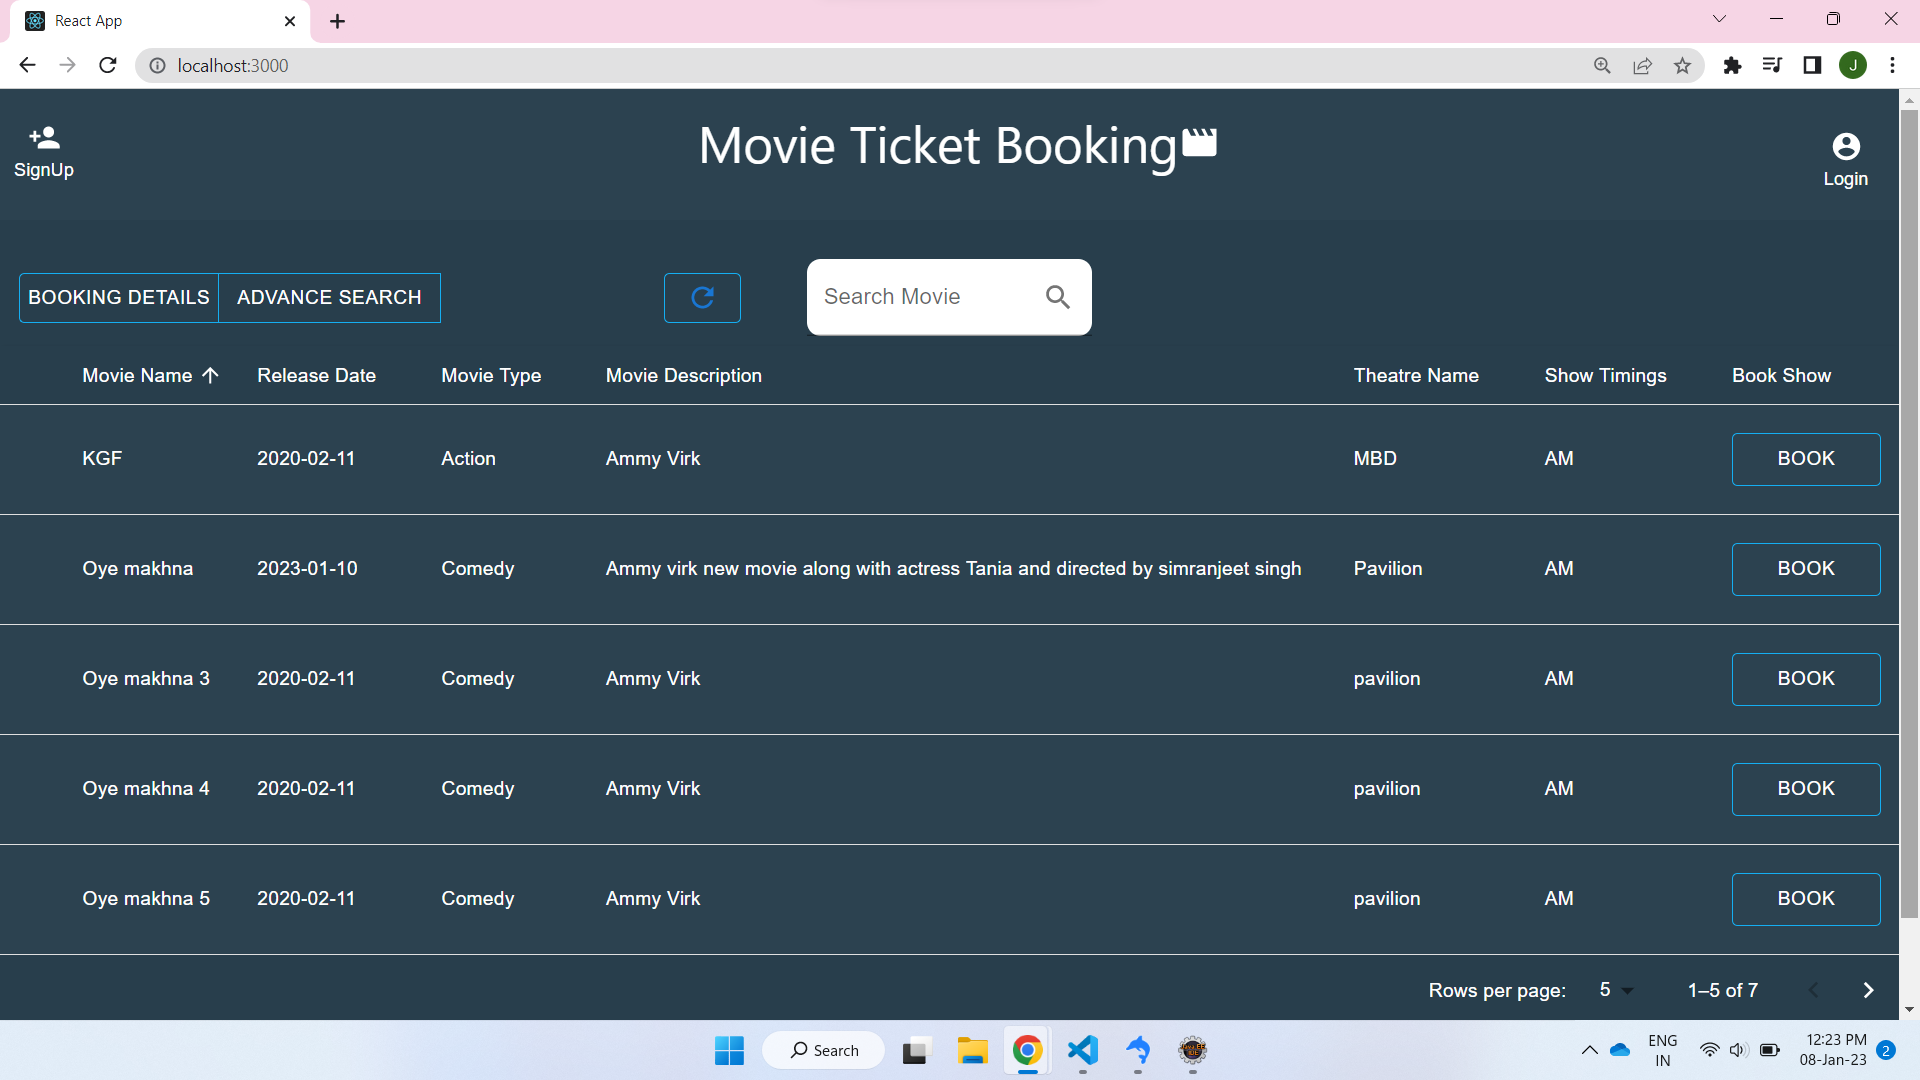This screenshot has width=1920, height=1080.
Task: Book a show for KGF
Action: coord(1806,459)
